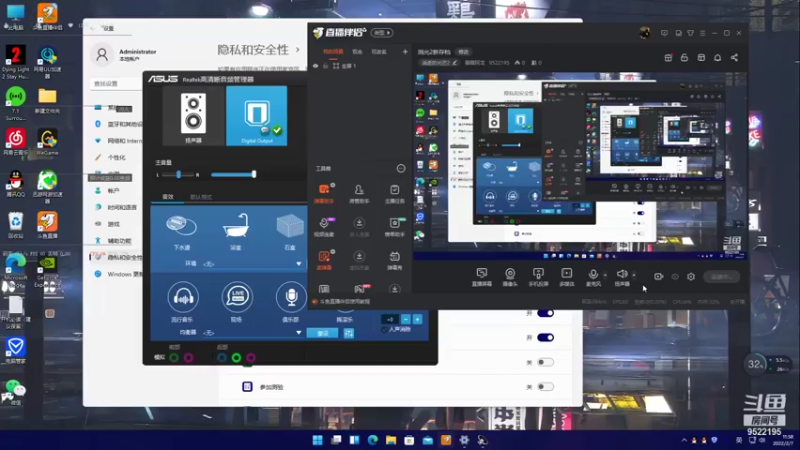Add the 手机投屏 phone cast source
The image size is (800, 450).
(538, 277)
